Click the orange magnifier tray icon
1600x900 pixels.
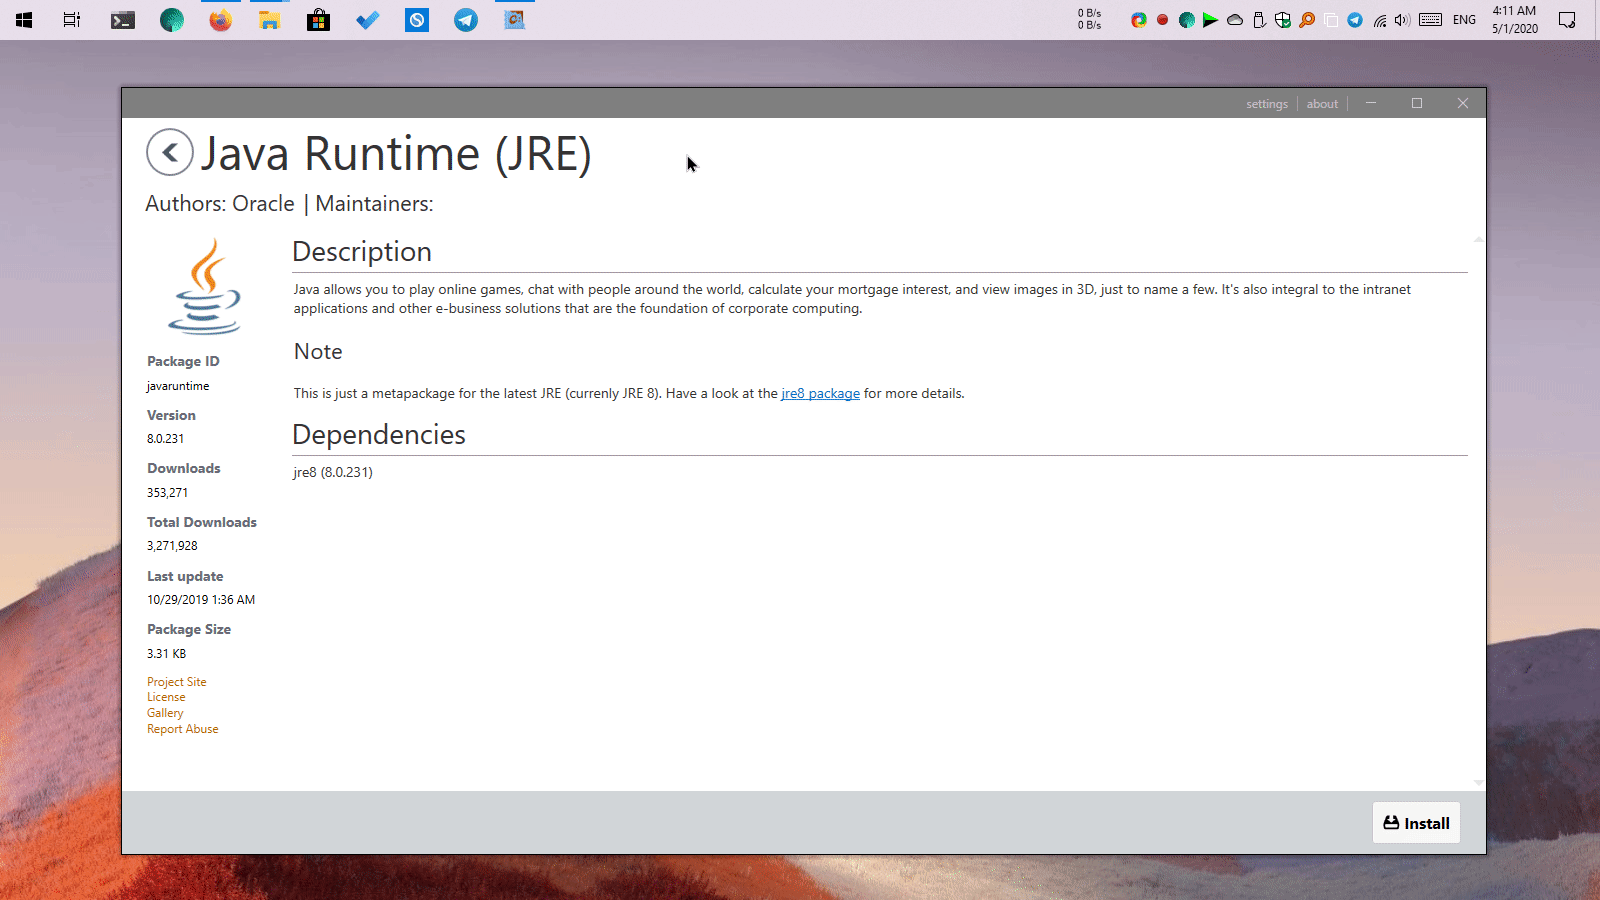[1307, 20]
